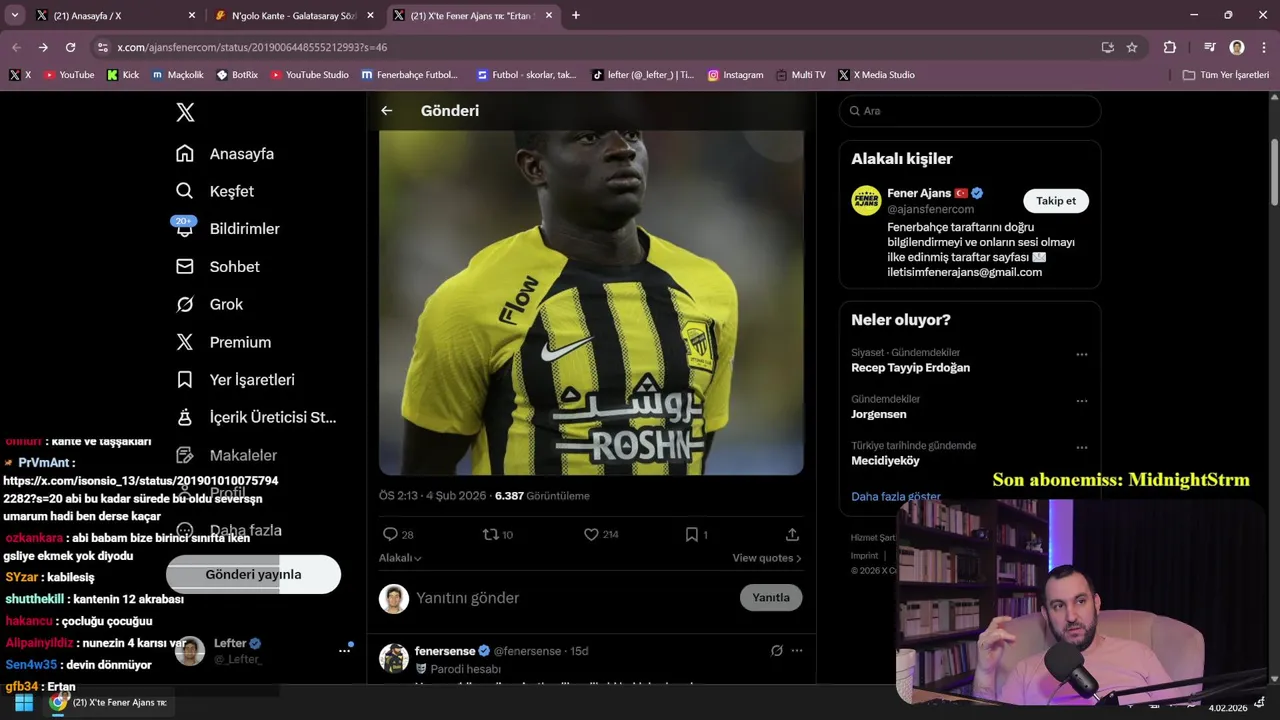Follow Fener Ajans with Takip et

click(x=1056, y=201)
